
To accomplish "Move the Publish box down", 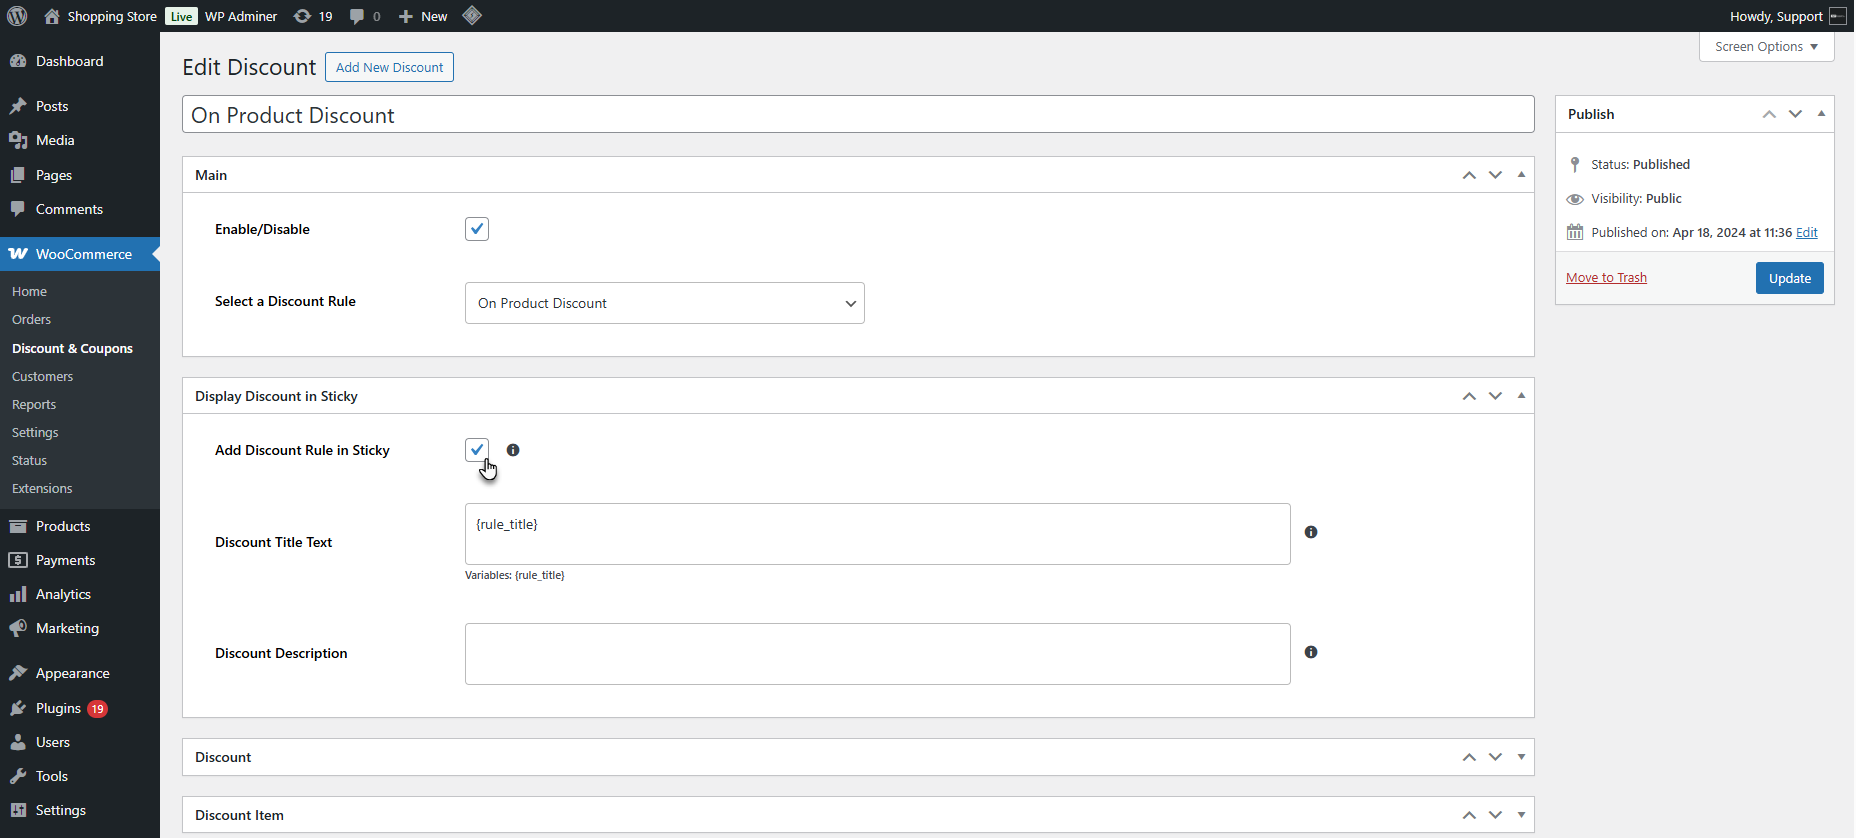I will 1795,114.
